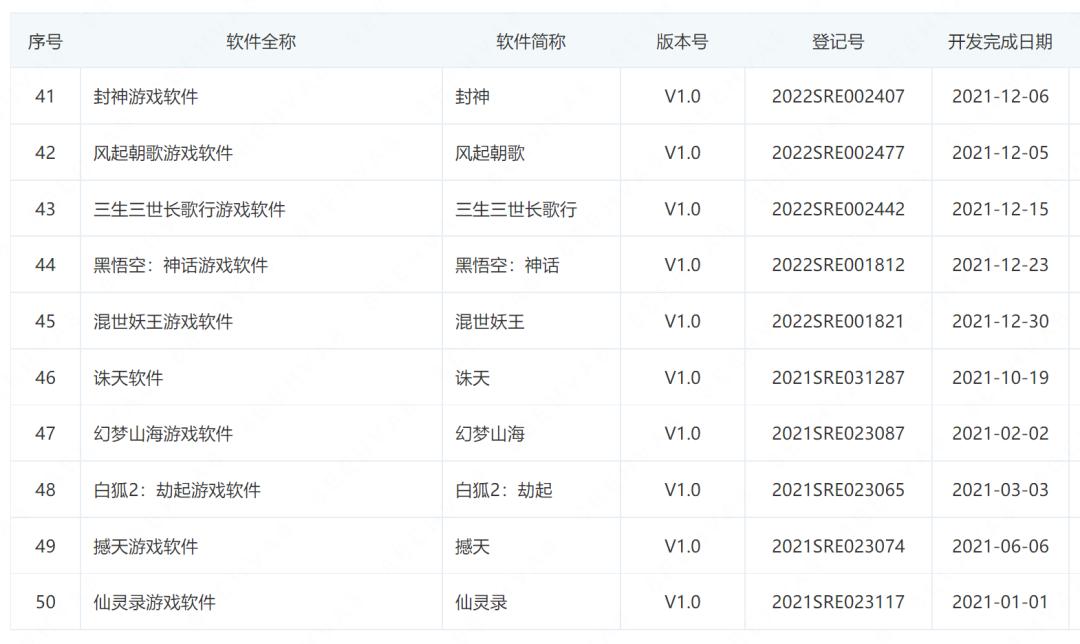This screenshot has width=1080, height=644.
Task: Click the 登记号 column header
Action: coord(838,42)
